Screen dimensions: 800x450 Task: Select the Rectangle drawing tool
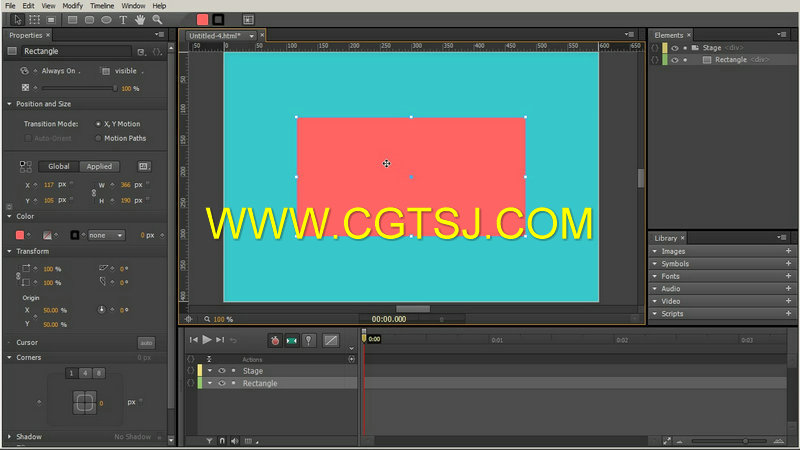(72, 20)
